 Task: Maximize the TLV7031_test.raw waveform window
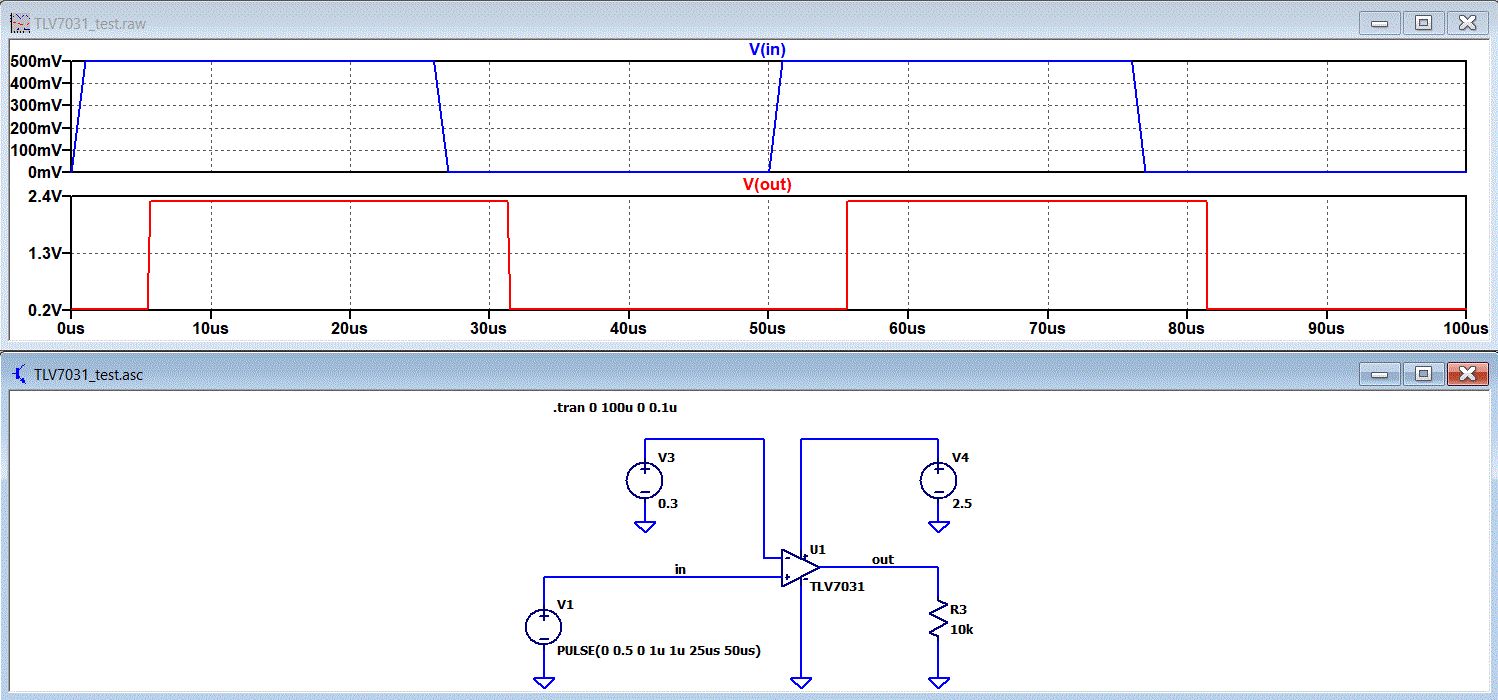(1423, 21)
